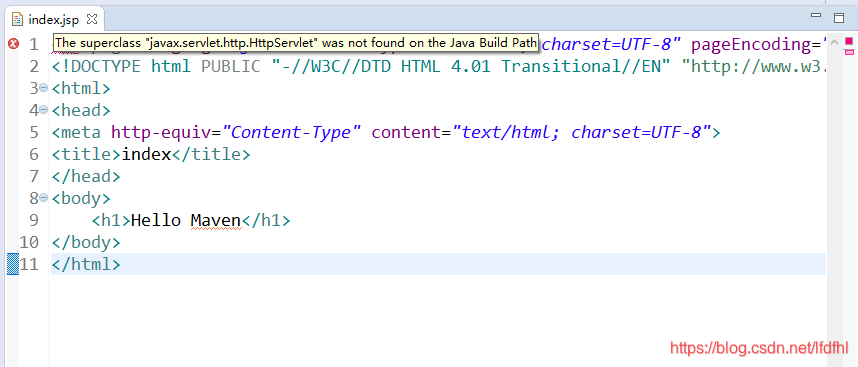The height and width of the screenshot is (367, 858).
Task: Click the http-equiv attribute name
Action: click(161, 132)
